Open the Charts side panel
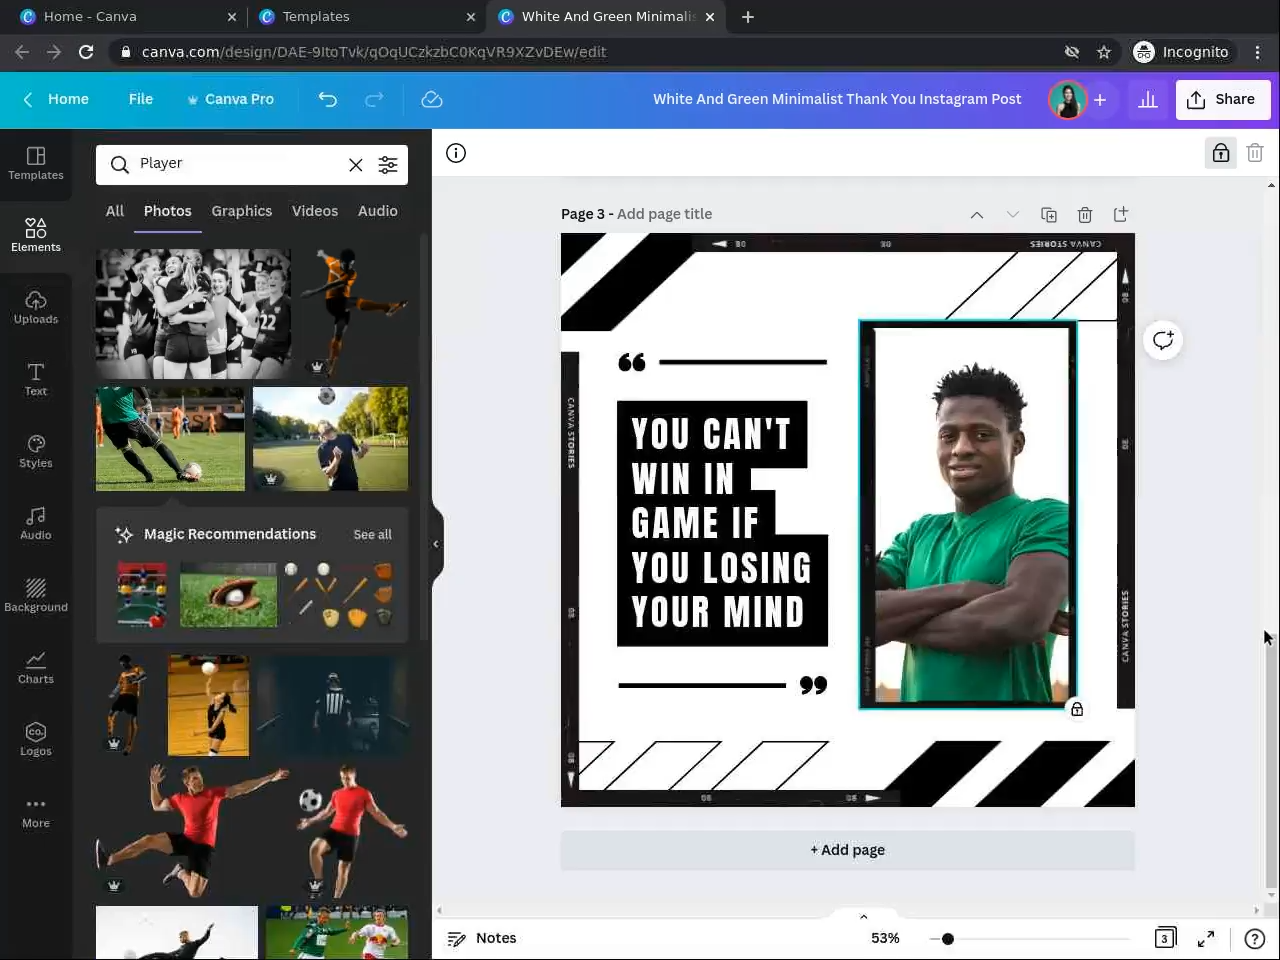Screen dimensions: 1280x960 tap(36, 667)
